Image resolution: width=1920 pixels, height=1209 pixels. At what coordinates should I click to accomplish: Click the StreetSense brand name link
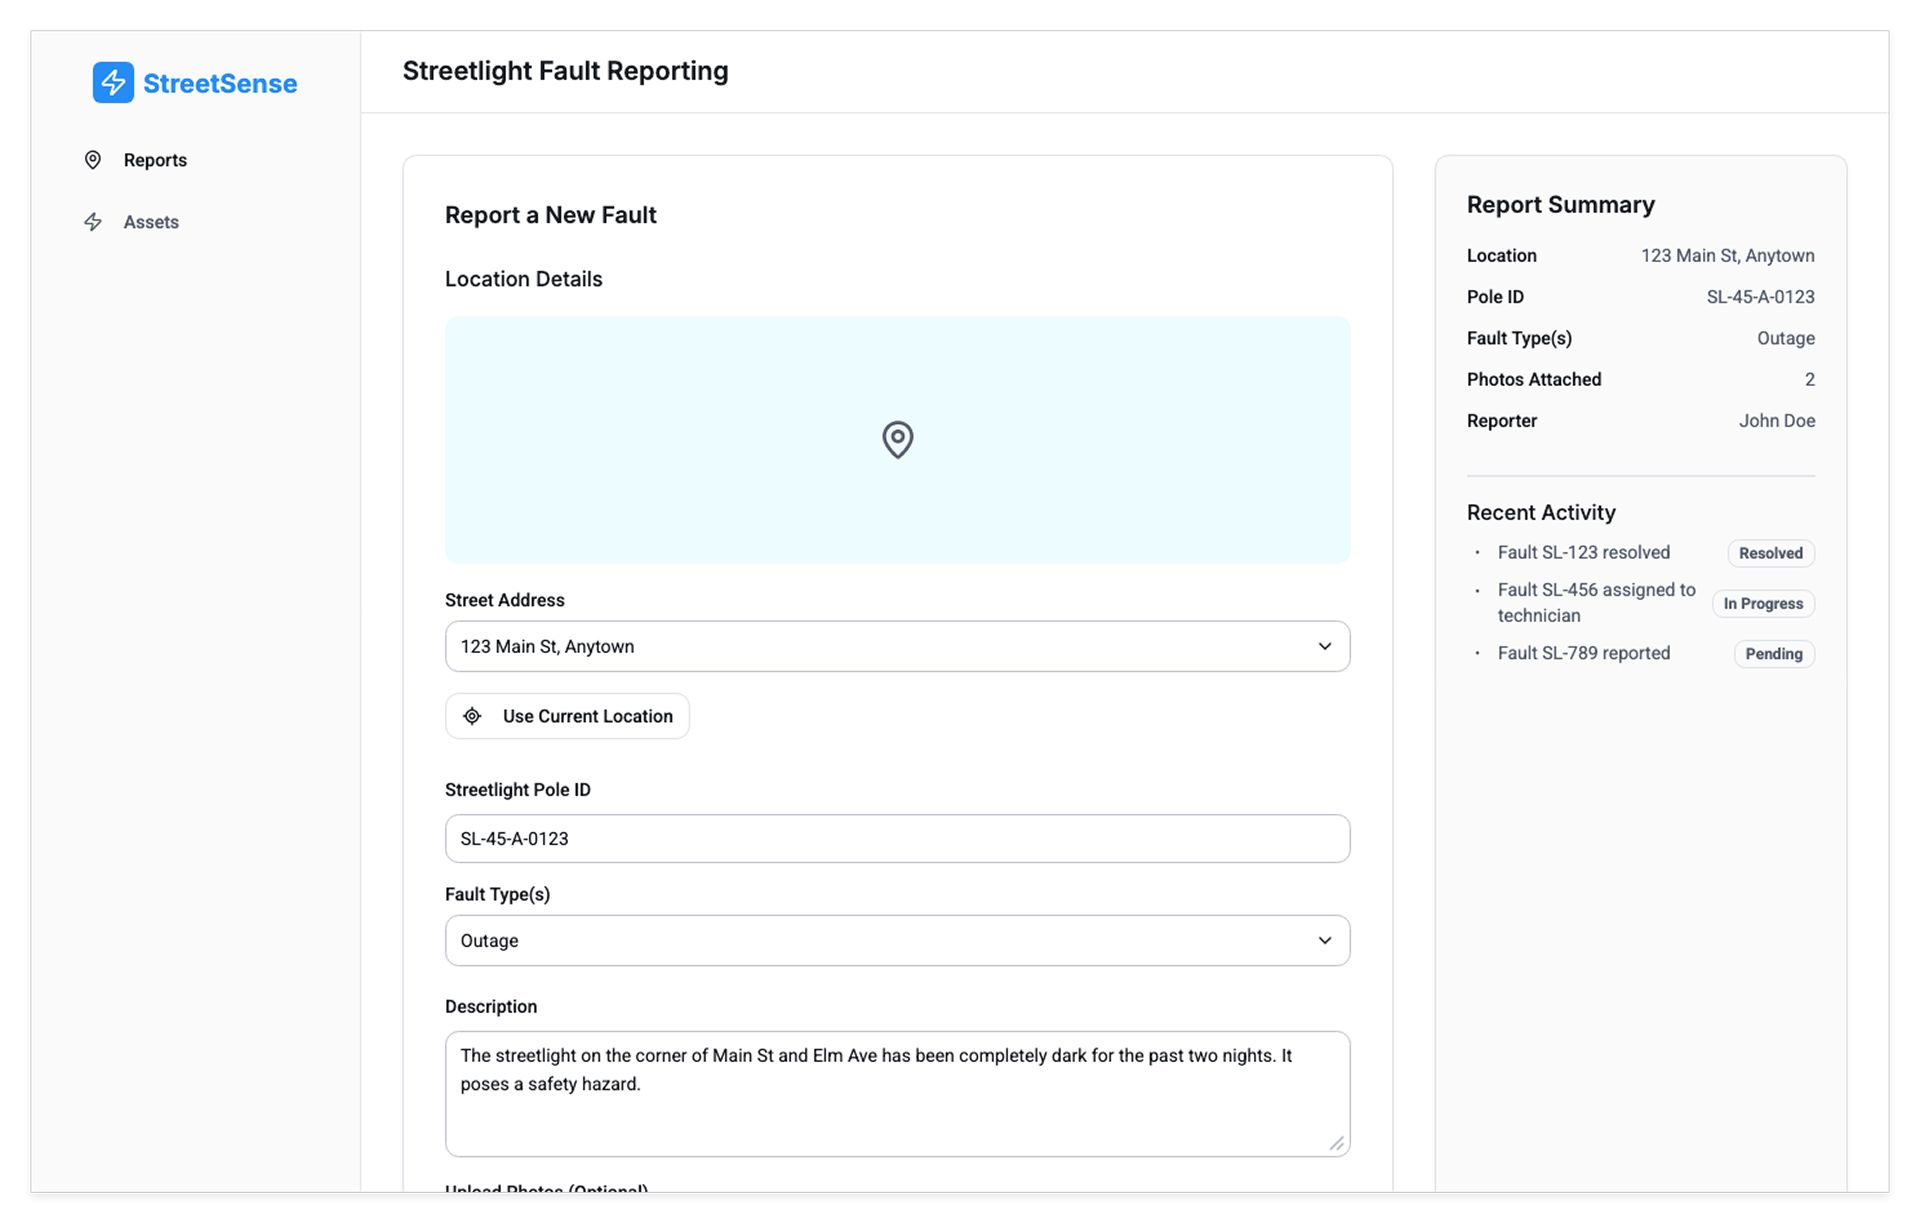[x=220, y=83]
